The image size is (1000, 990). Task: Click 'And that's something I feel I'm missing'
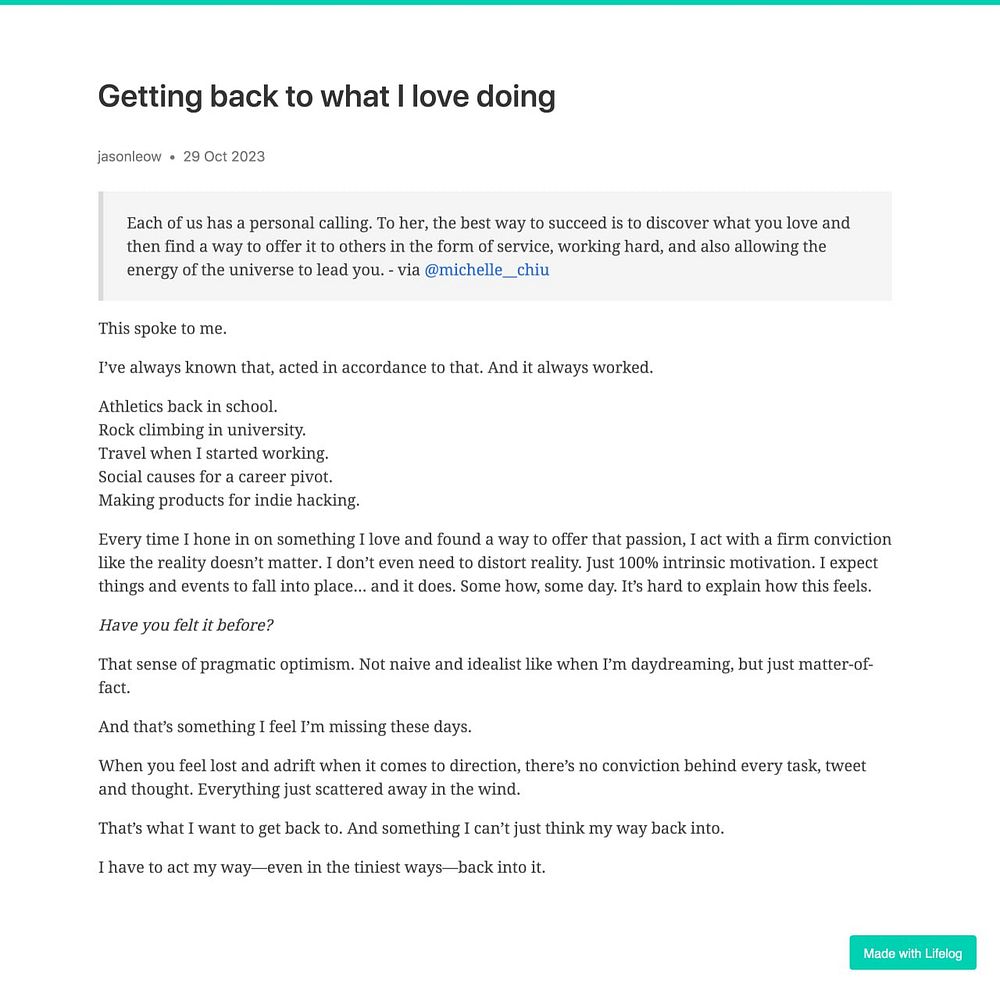click(x=285, y=727)
